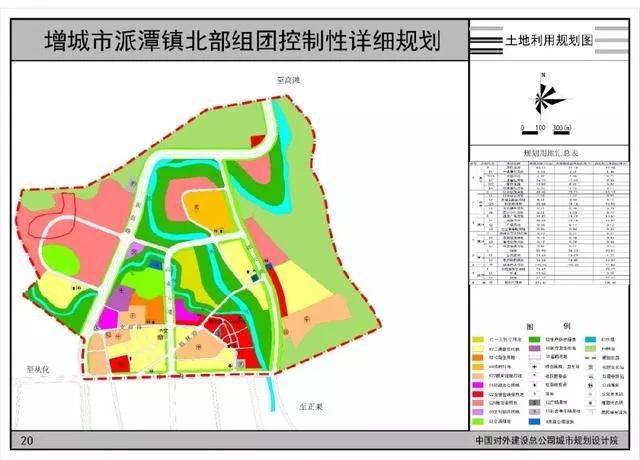The image size is (640, 460).
Task: Click the large peach parcel on the map's east
Action: (x=316, y=320)
